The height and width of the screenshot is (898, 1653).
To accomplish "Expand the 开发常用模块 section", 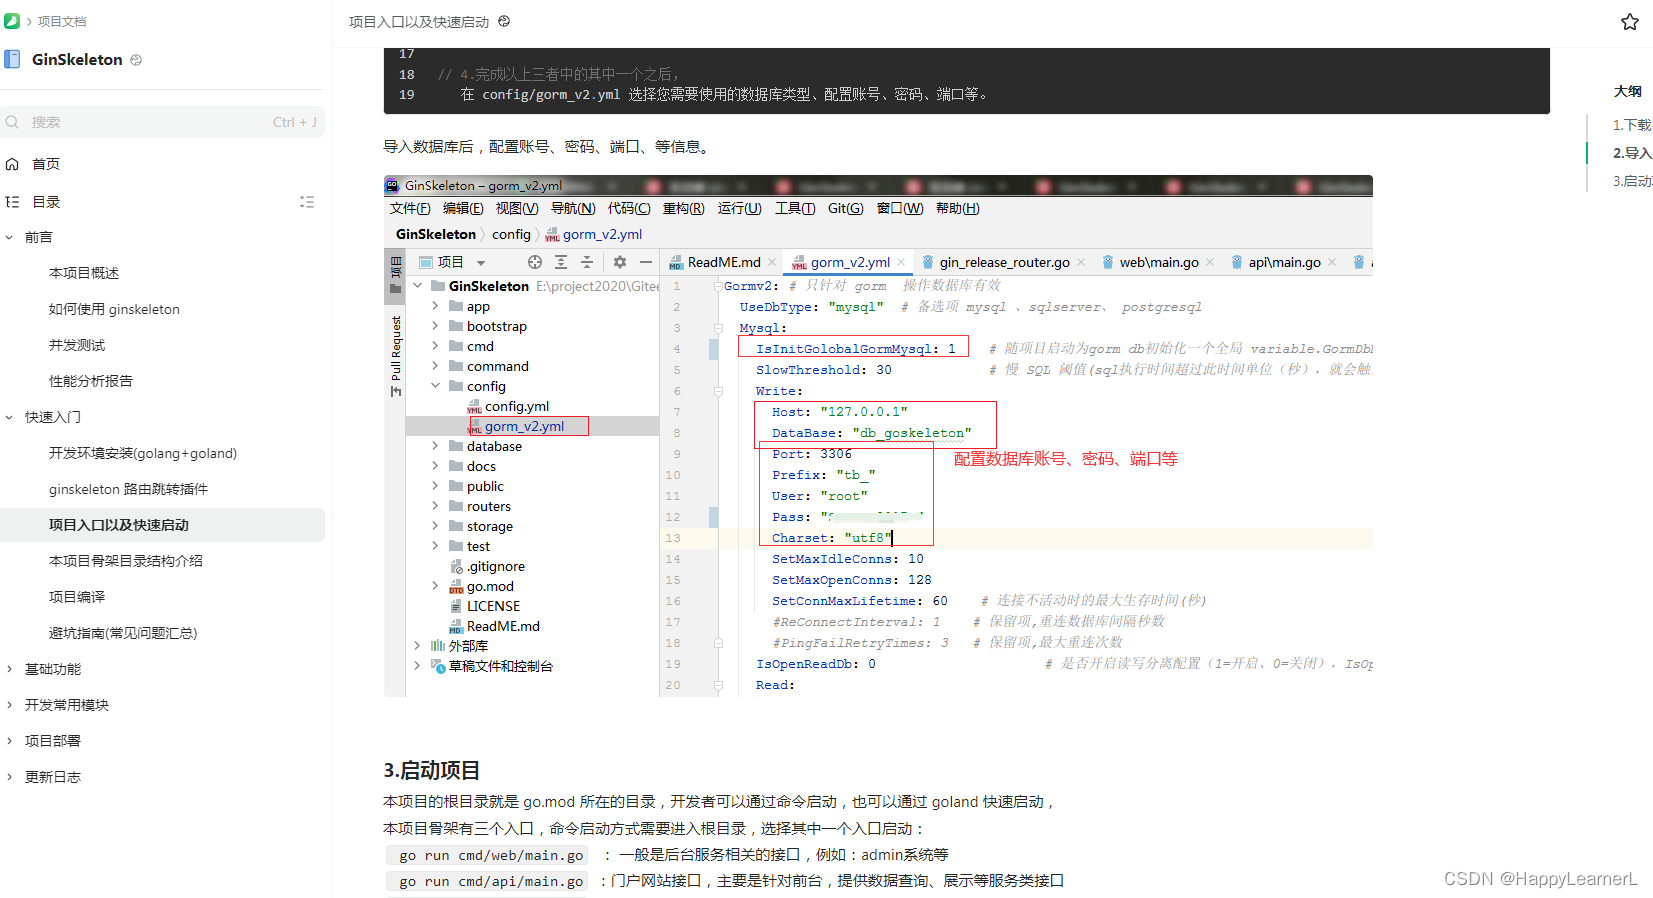I will pyautogui.click(x=9, y=706).
